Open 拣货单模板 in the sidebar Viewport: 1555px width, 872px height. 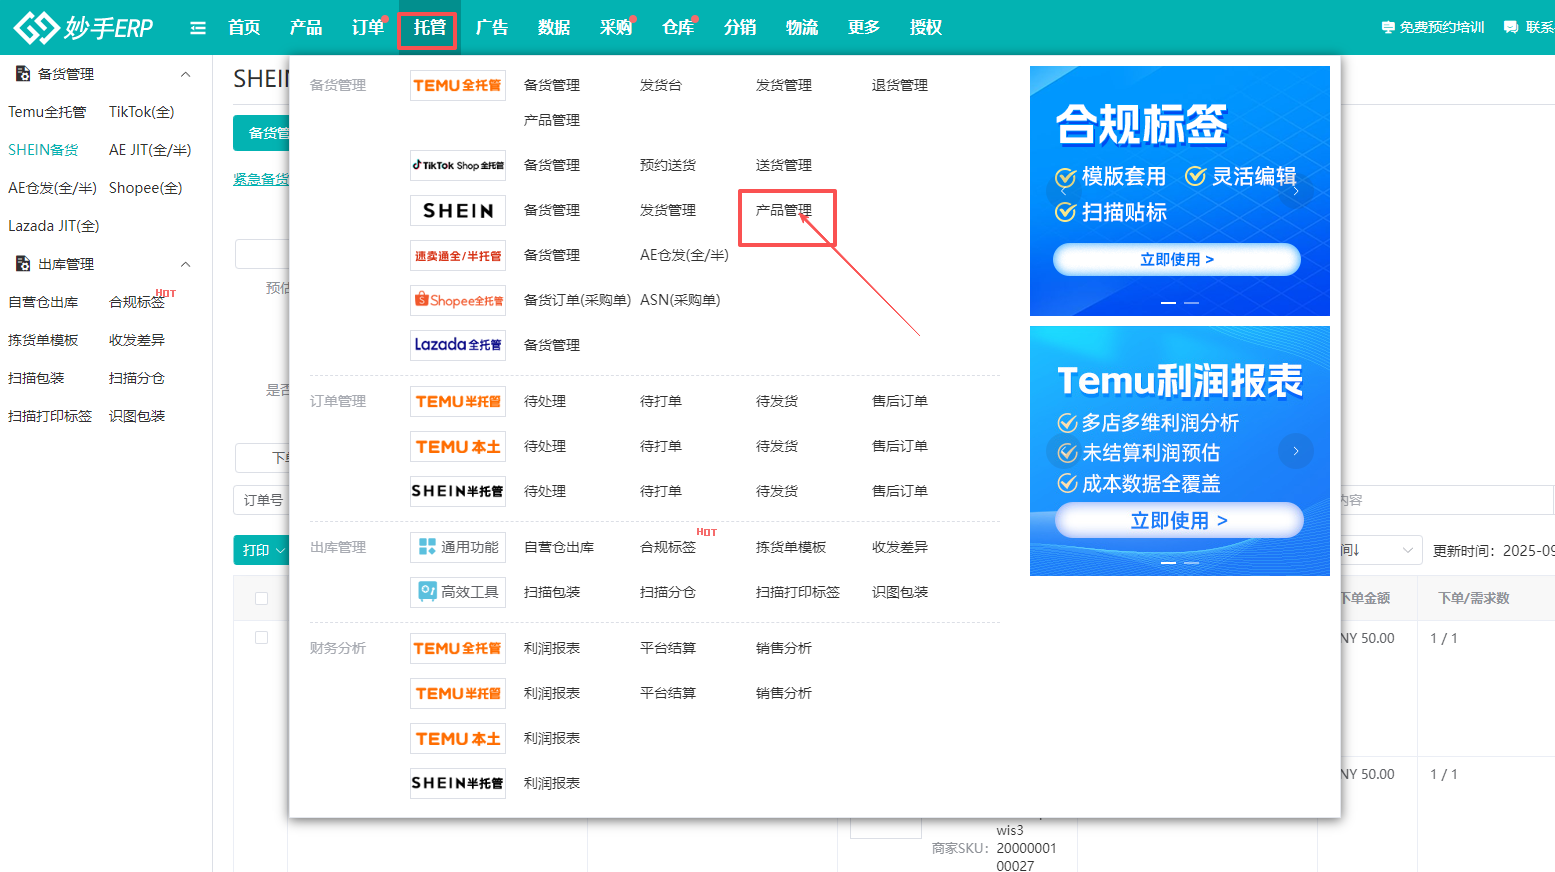click(x=43, y=340)
